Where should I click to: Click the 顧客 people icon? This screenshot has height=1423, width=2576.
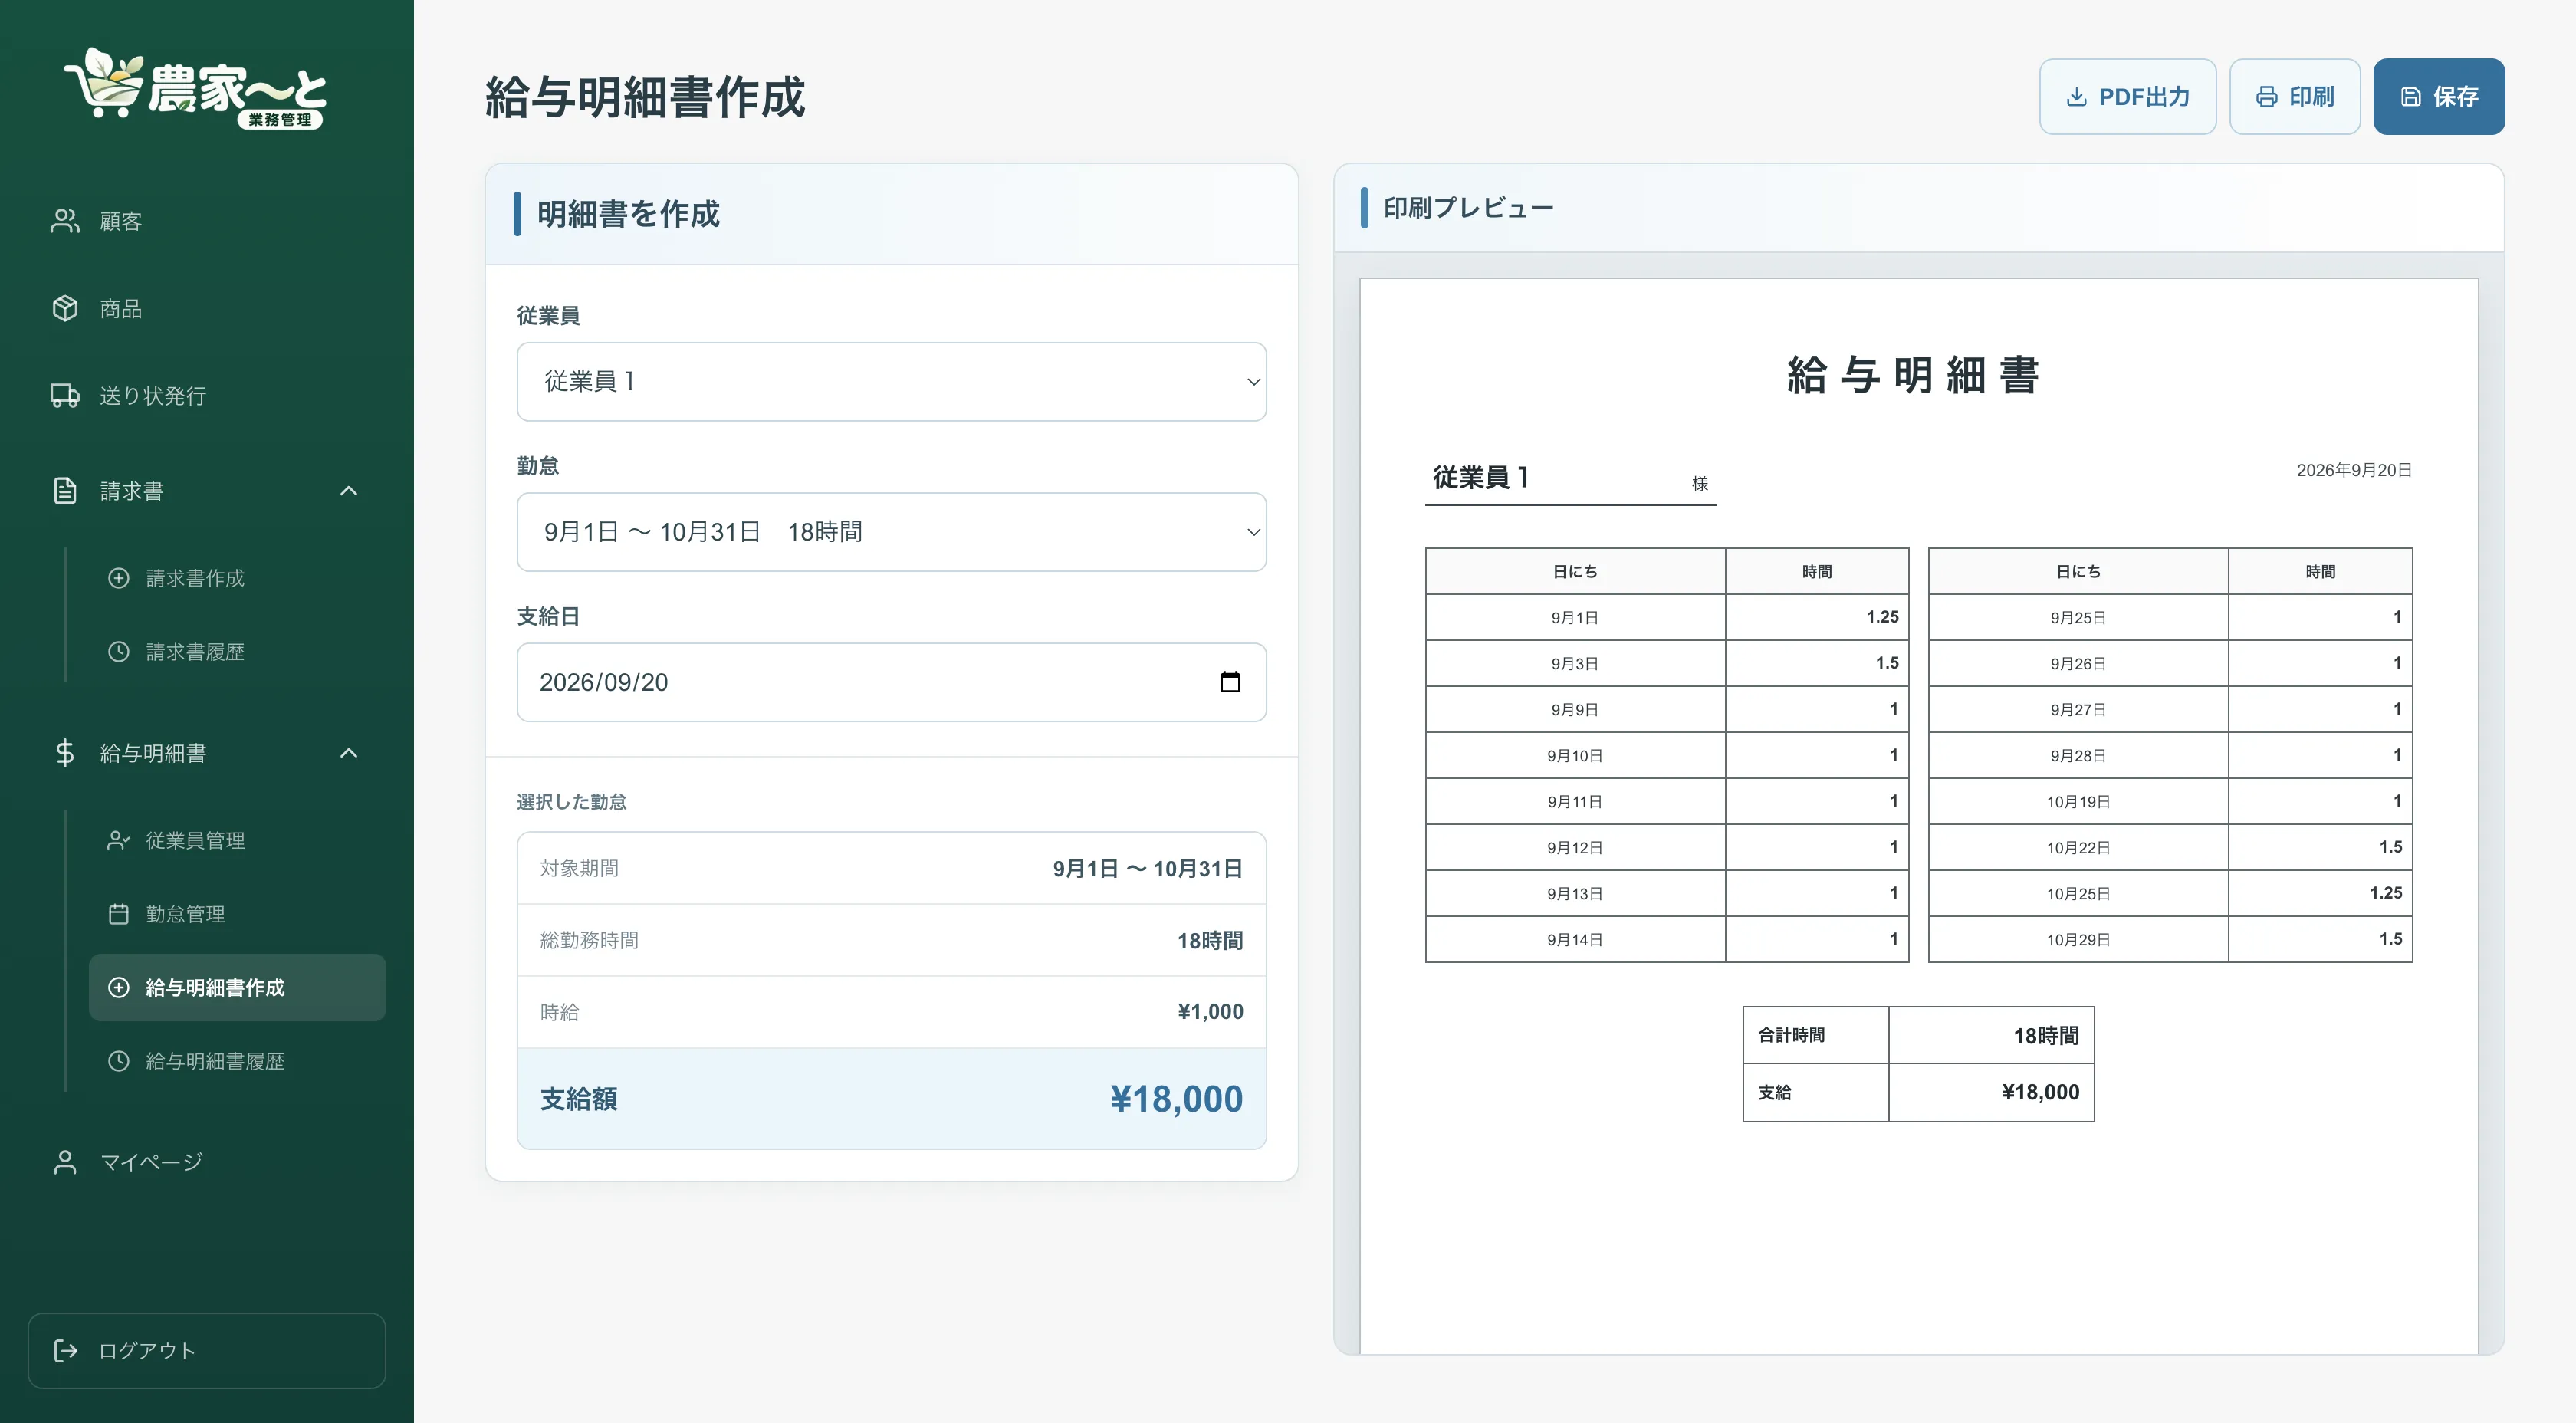coord(65,221)
